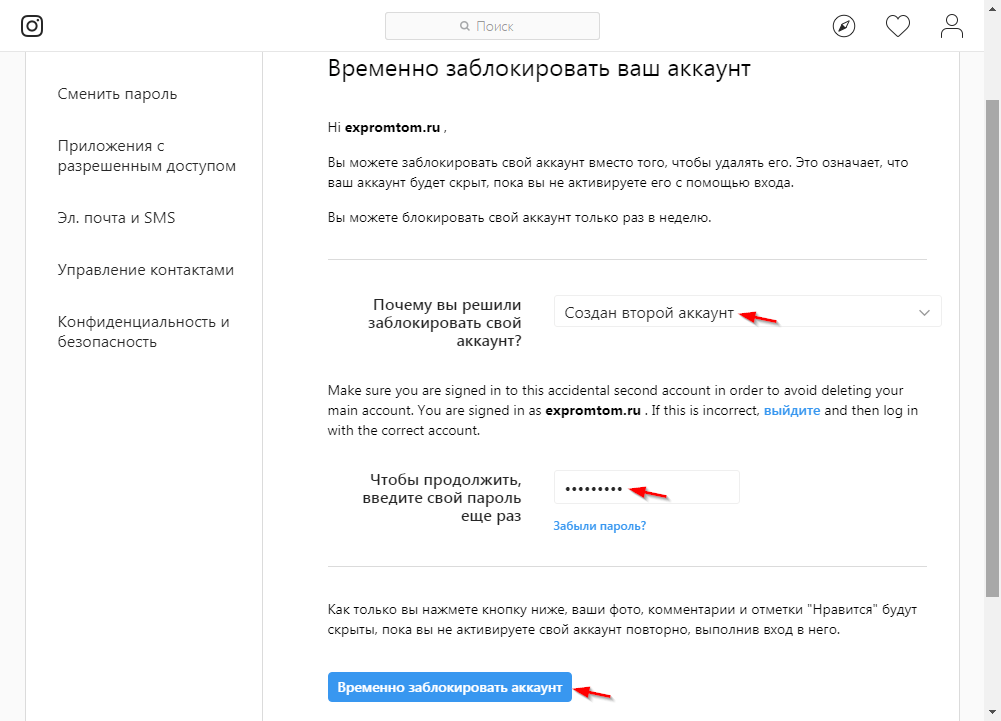Open "Конфиденциальность и безопасность" settings
The width and height of the screenshot is (1001, 721).
[x=144, y=331]
